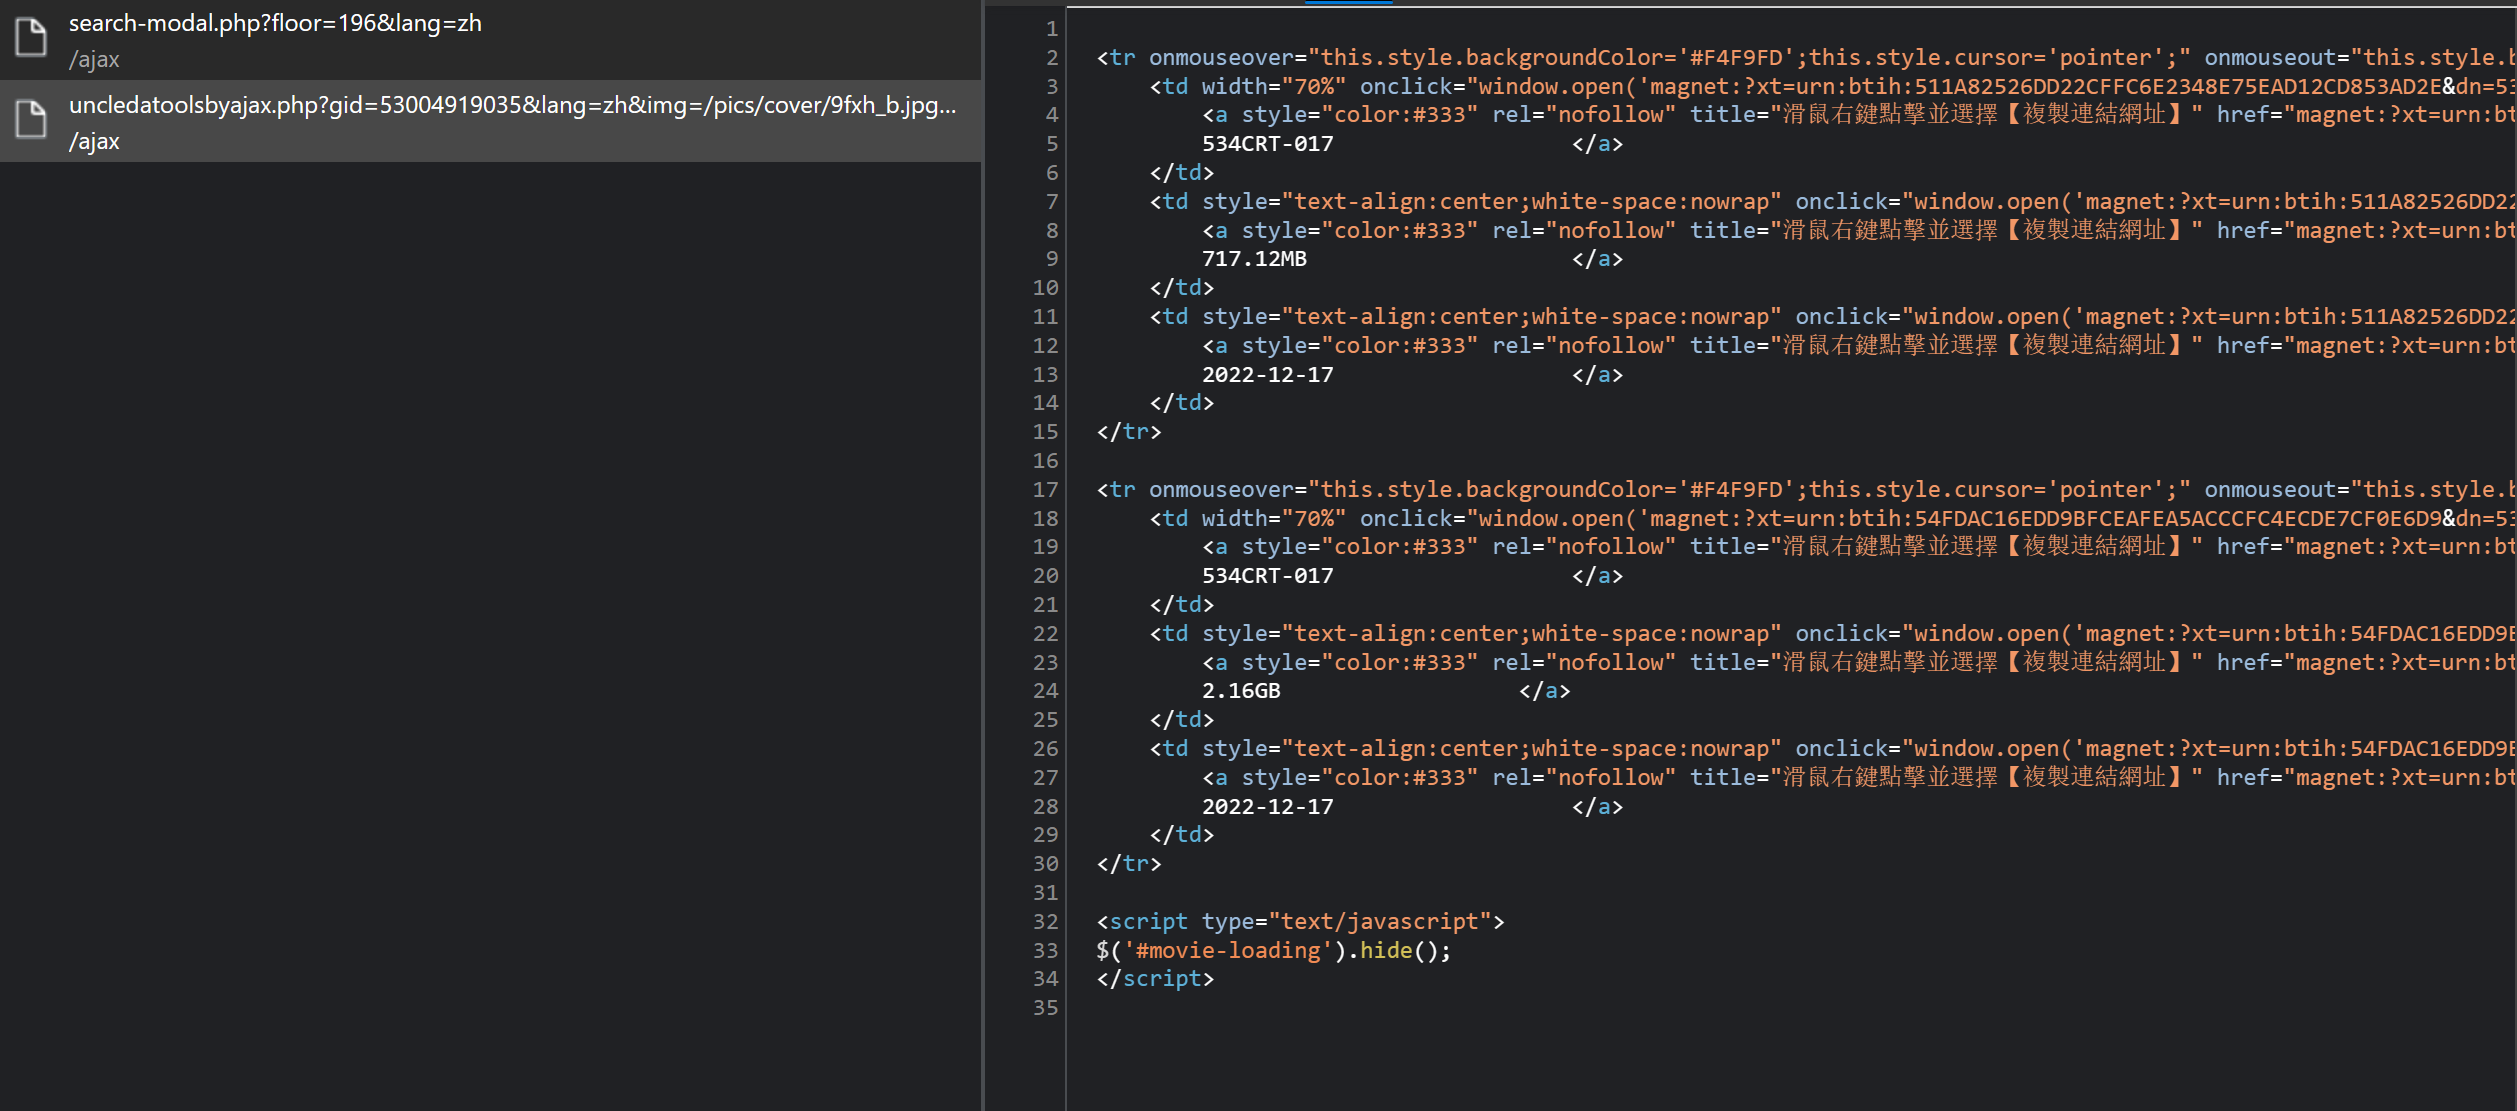Click line number 17 in the gutter
2517x1111 pixels.
[1045, 490]
